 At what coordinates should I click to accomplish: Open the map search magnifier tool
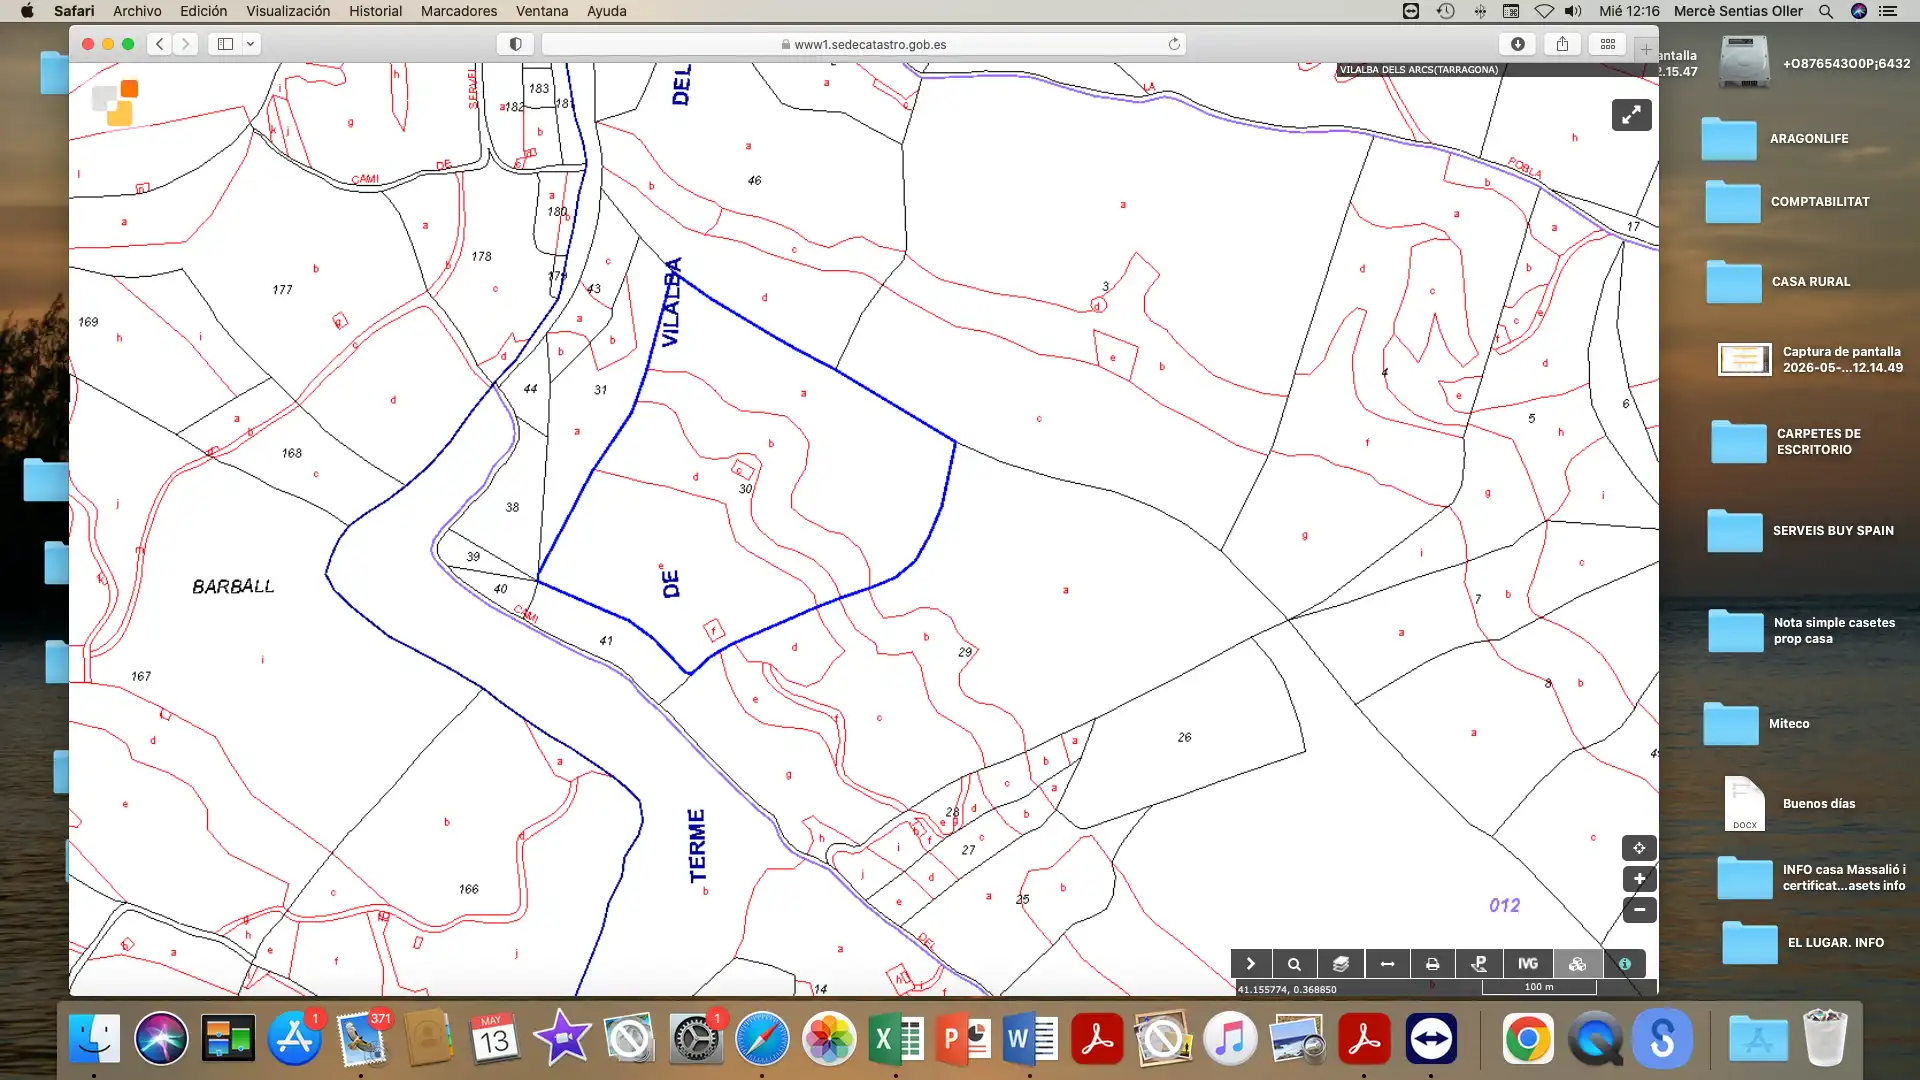[1294, 964]
